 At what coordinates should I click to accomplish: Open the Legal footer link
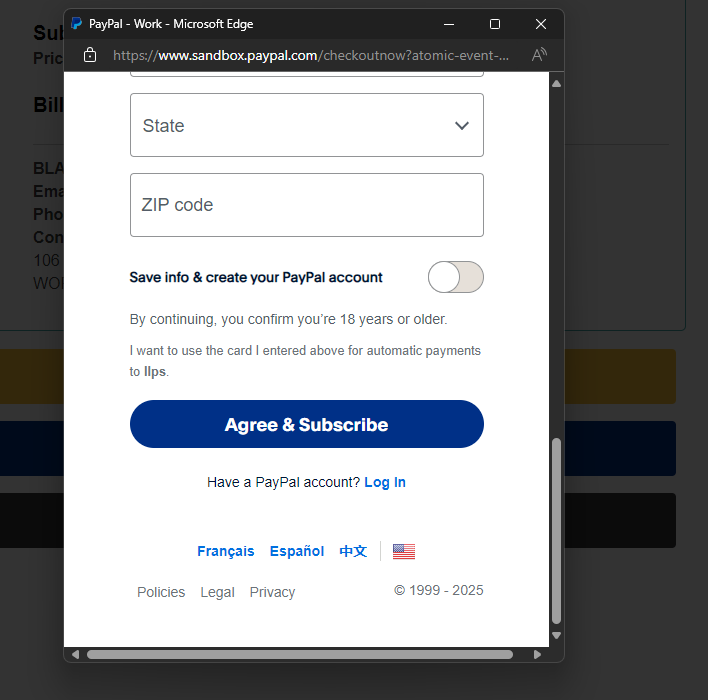click(217, 592)
